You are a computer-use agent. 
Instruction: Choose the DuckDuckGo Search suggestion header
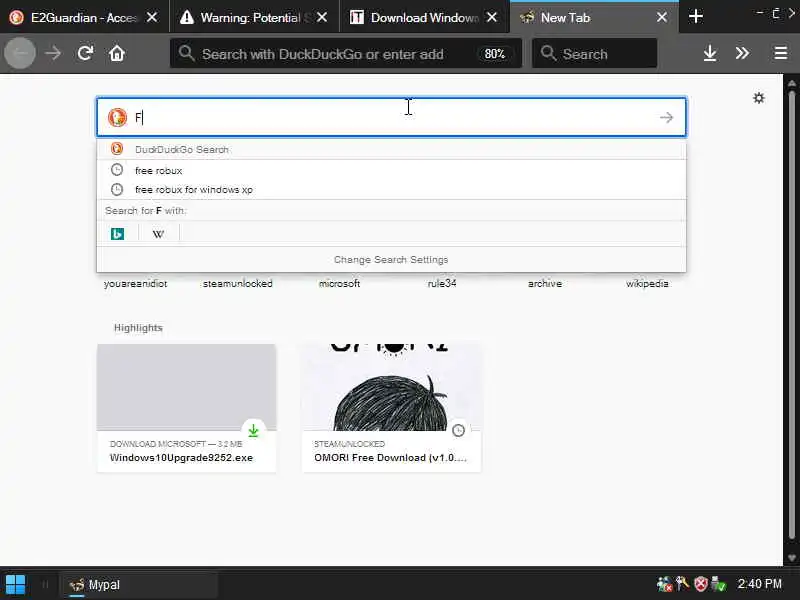391,149
